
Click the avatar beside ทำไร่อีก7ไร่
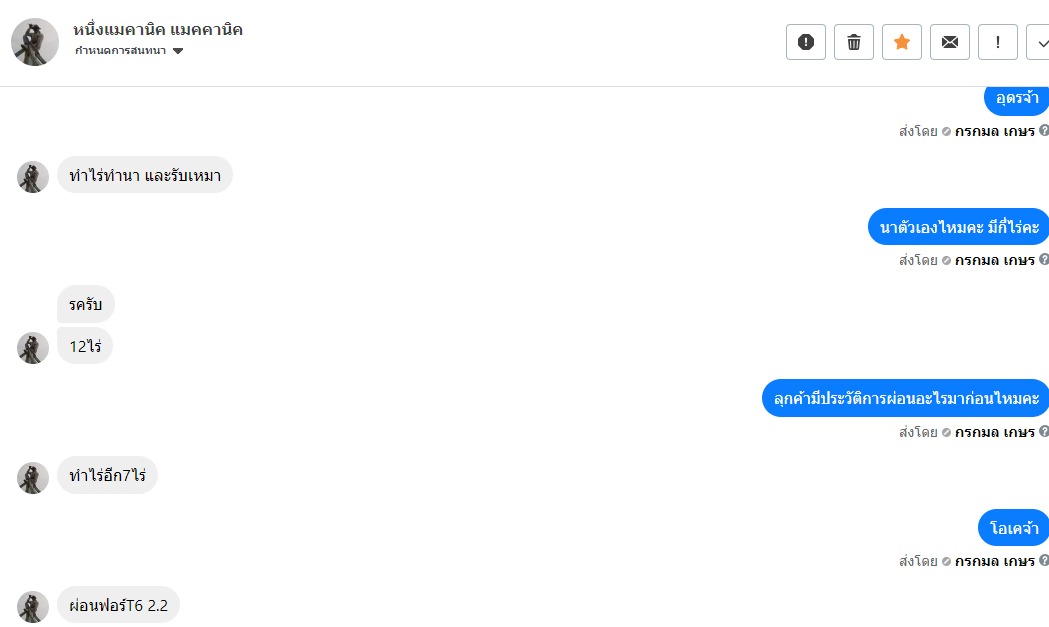point(33,478)
